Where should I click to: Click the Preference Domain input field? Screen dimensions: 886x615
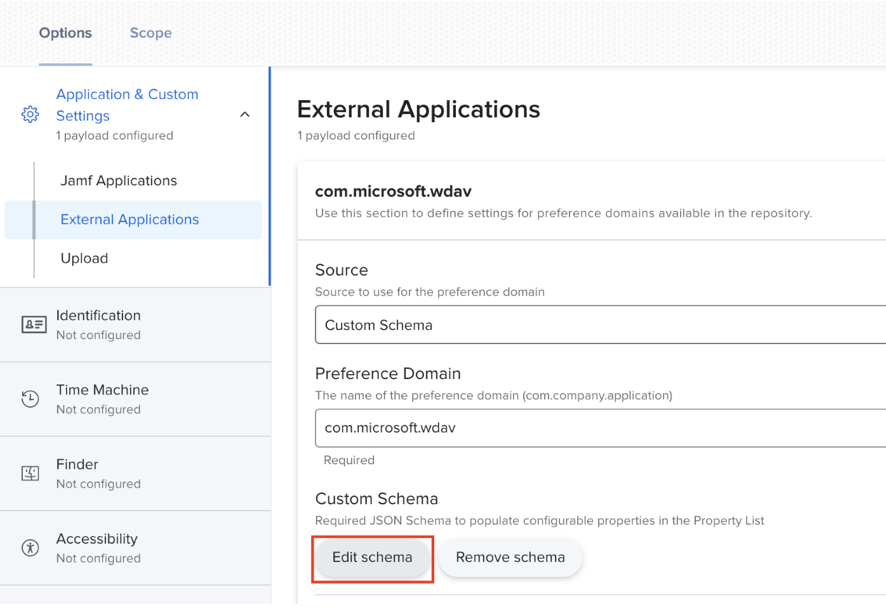pos(600,428)
